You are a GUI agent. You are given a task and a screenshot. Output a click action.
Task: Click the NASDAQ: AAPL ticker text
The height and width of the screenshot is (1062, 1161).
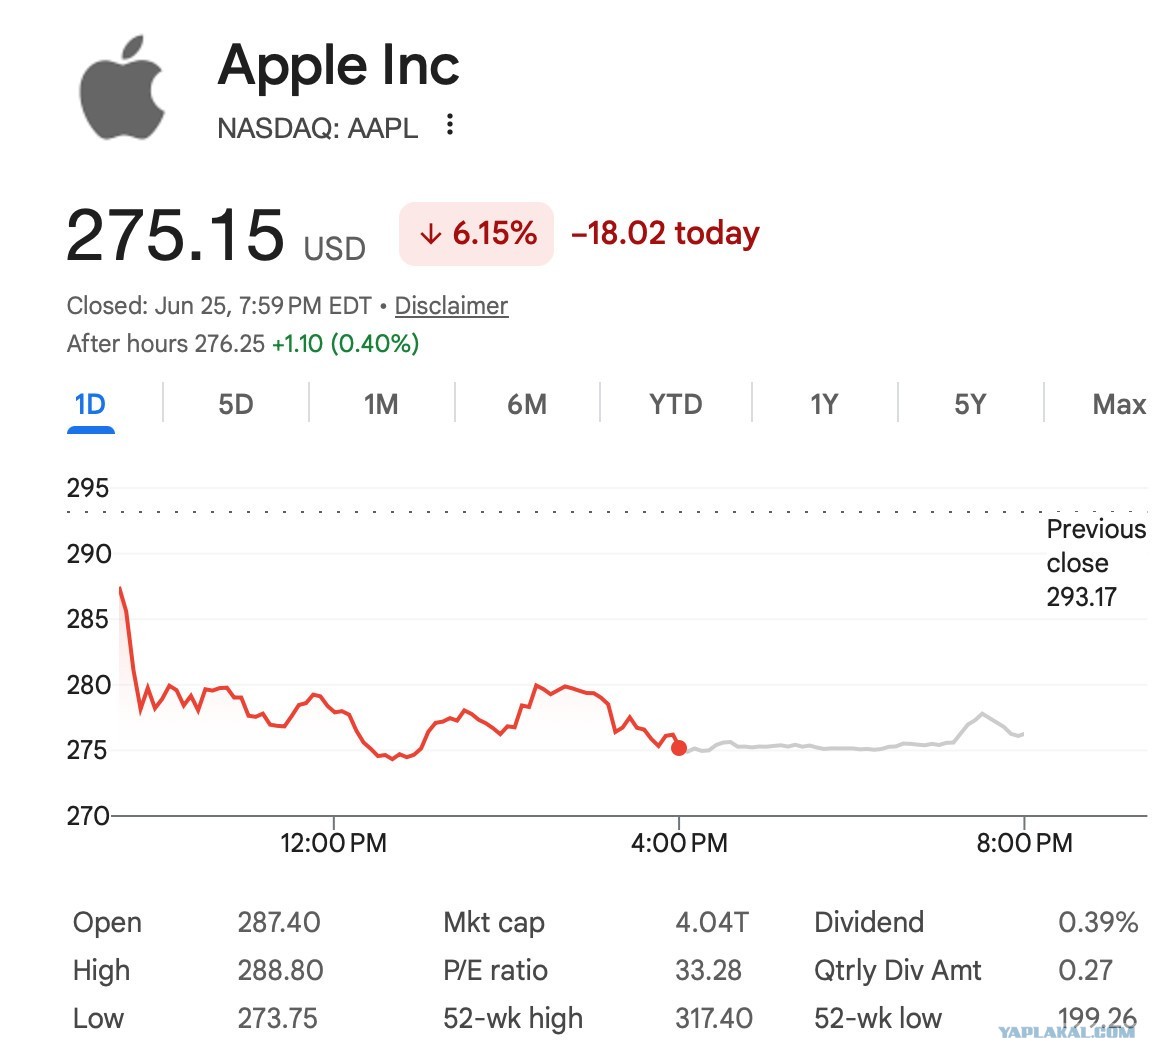(x=318, y=128)
